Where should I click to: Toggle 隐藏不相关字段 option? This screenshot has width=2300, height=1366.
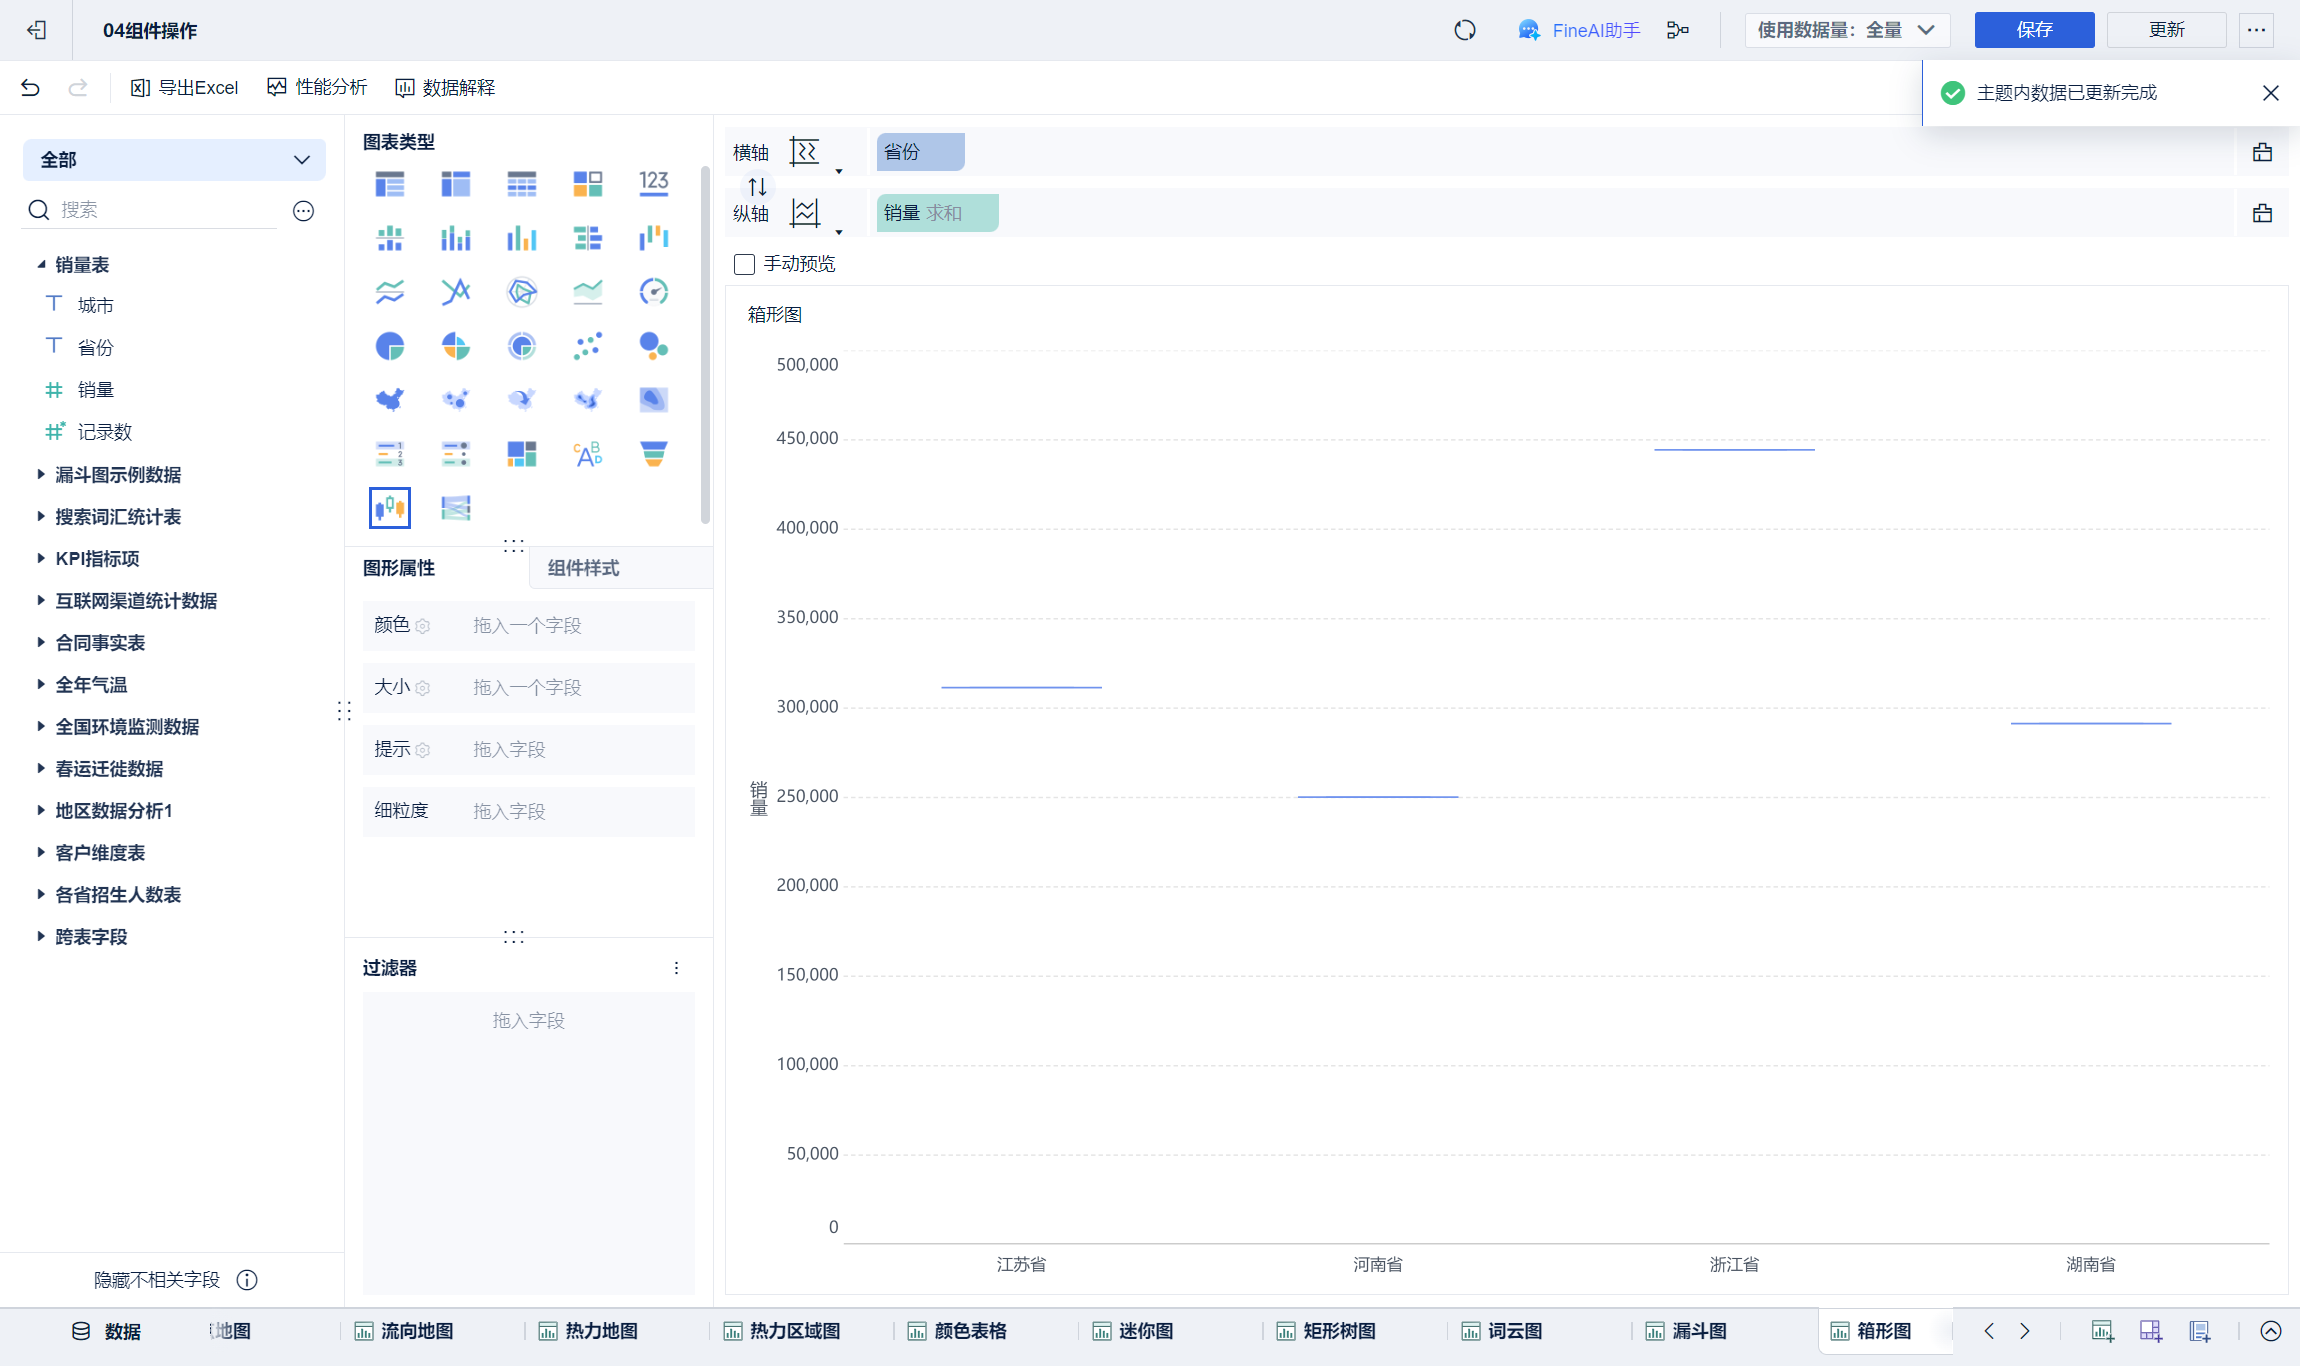[x=157, y=1280]
